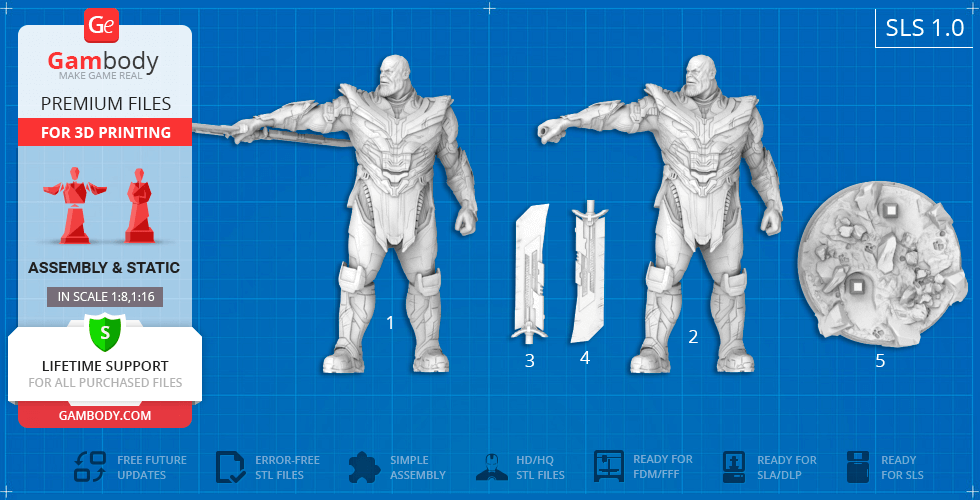Screen dimensions: 980x500
Task: Click the LIFETIME SUPPORT text
Action: pyautogui.click(x=105, y=366)
